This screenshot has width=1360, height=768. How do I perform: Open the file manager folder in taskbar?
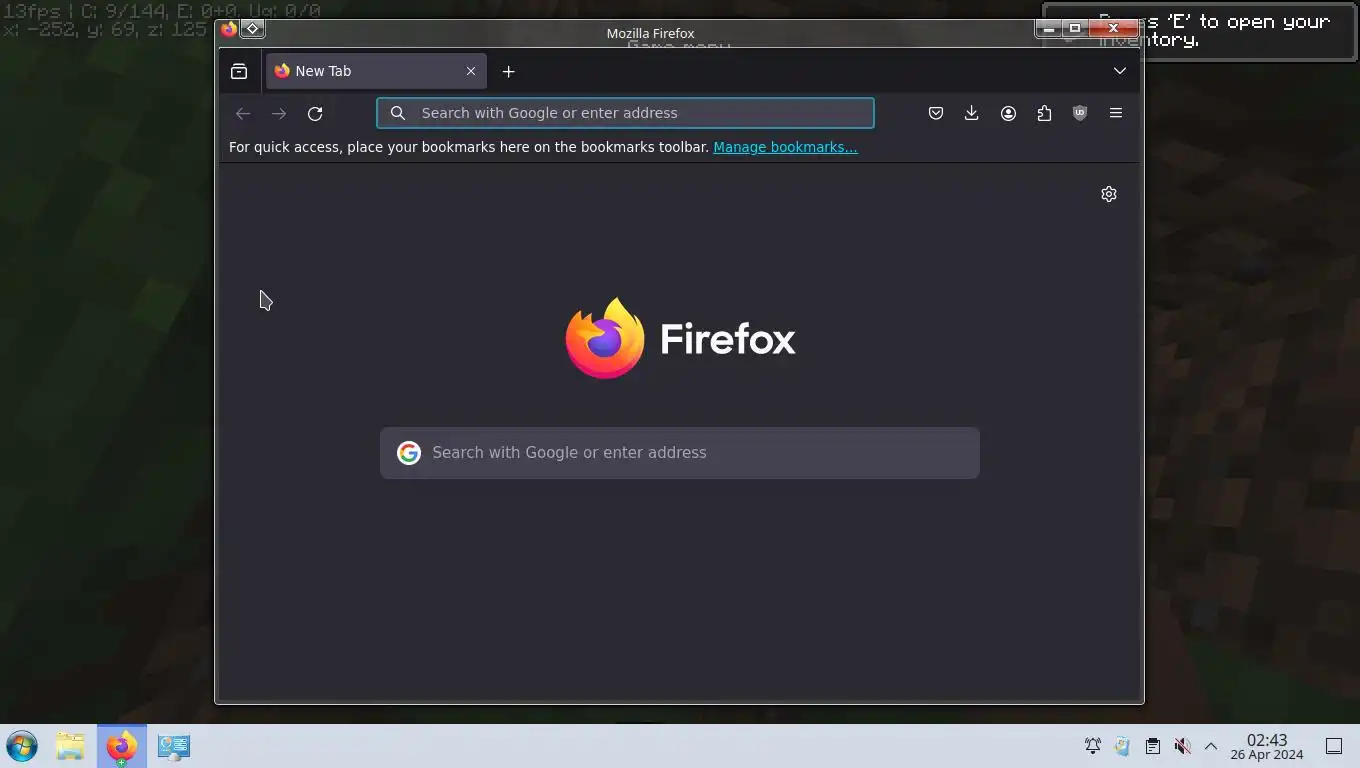click(70, 746)
